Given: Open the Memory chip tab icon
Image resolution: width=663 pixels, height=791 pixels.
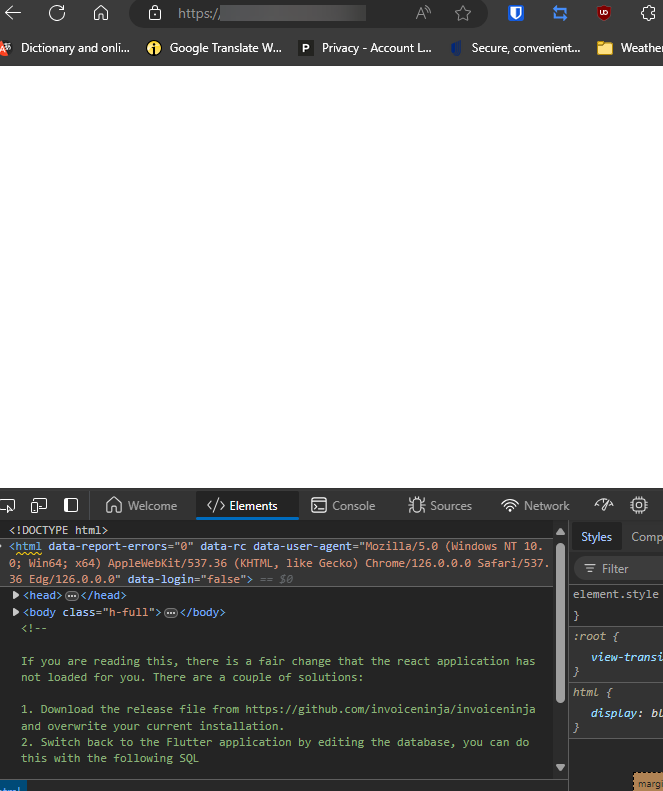Looking at the screenshot, I should 639,505.
